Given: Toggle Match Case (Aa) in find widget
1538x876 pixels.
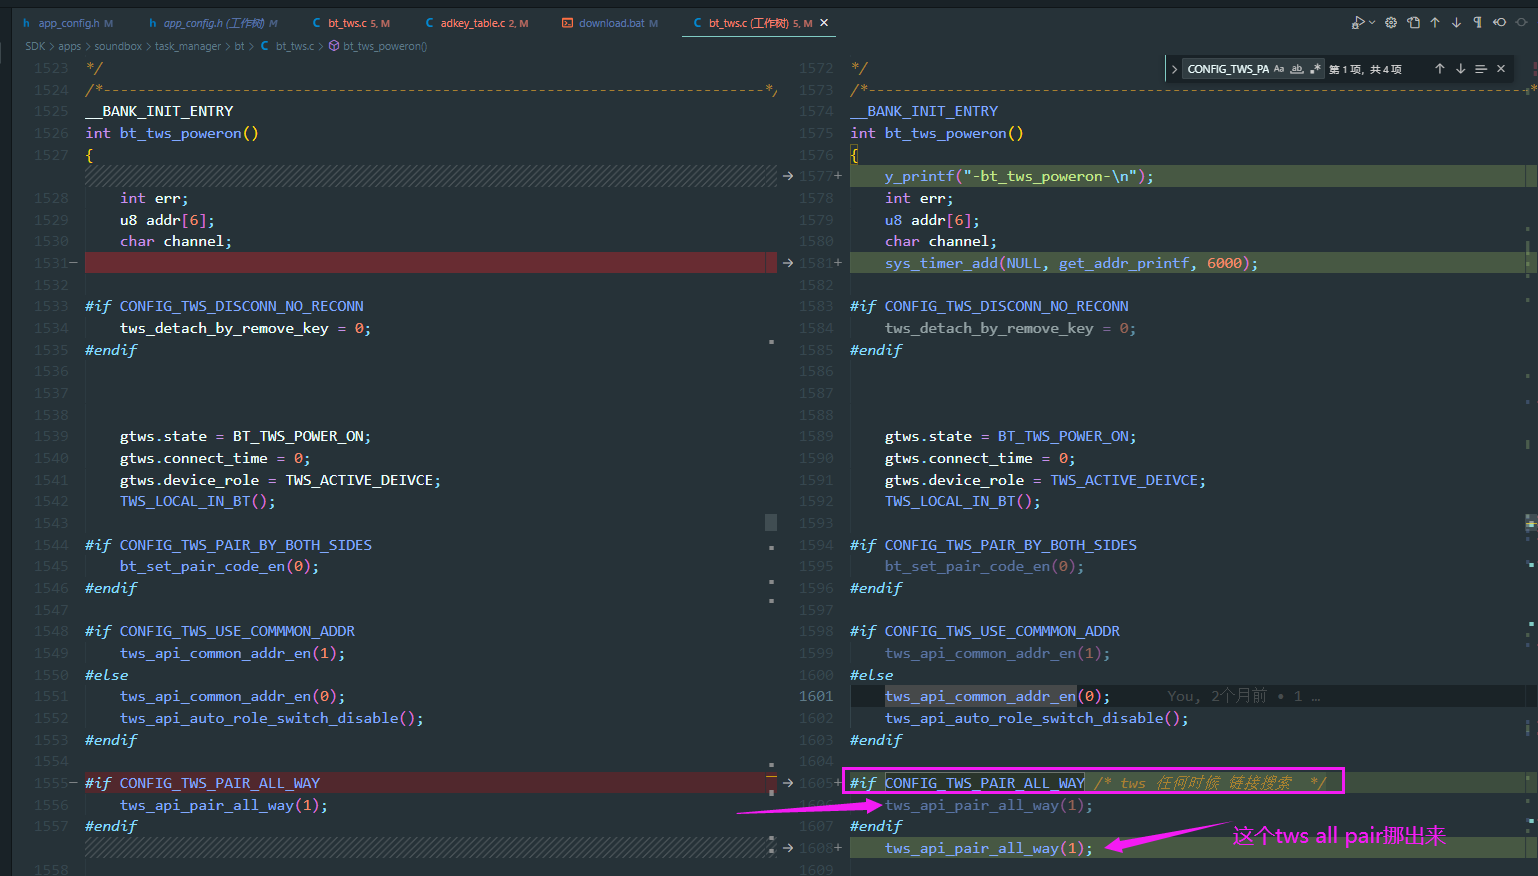Looking at the screenshot, I should [x=1279, y=69].
